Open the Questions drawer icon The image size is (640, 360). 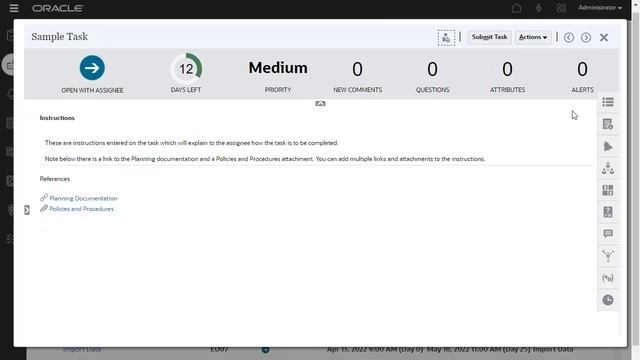click(608, 212)
